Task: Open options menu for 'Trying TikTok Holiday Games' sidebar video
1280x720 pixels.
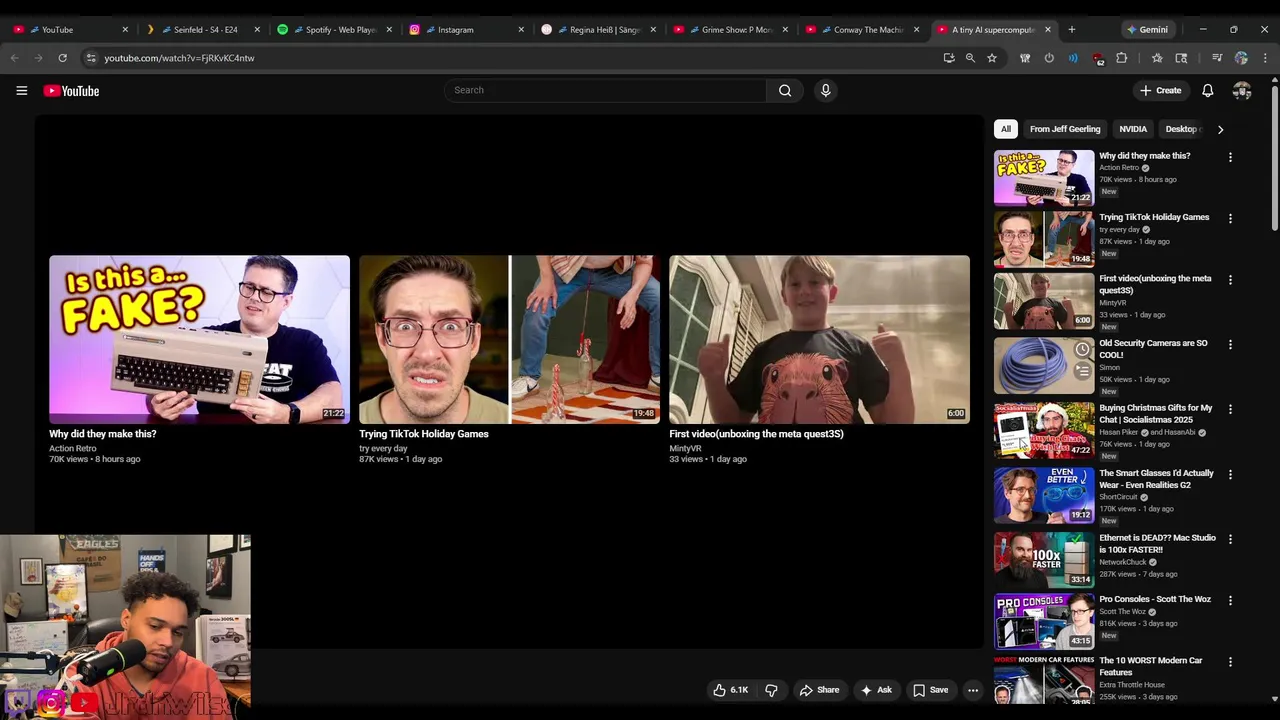Action: click(1230, 218)
